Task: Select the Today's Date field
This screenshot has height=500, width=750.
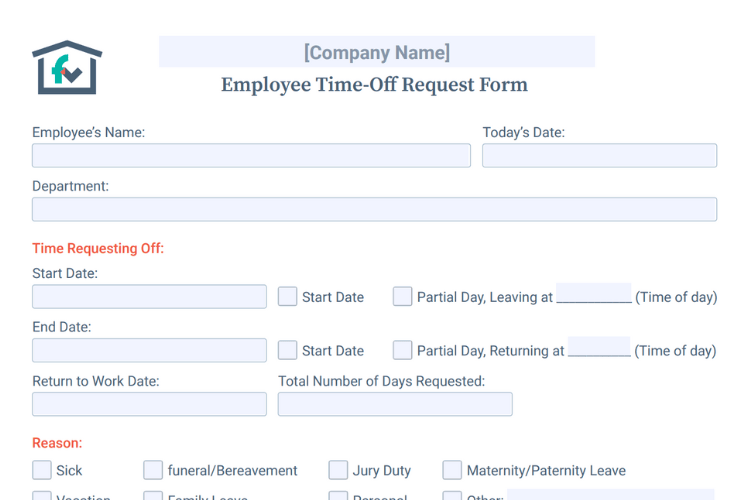Action: coord(599,156)
